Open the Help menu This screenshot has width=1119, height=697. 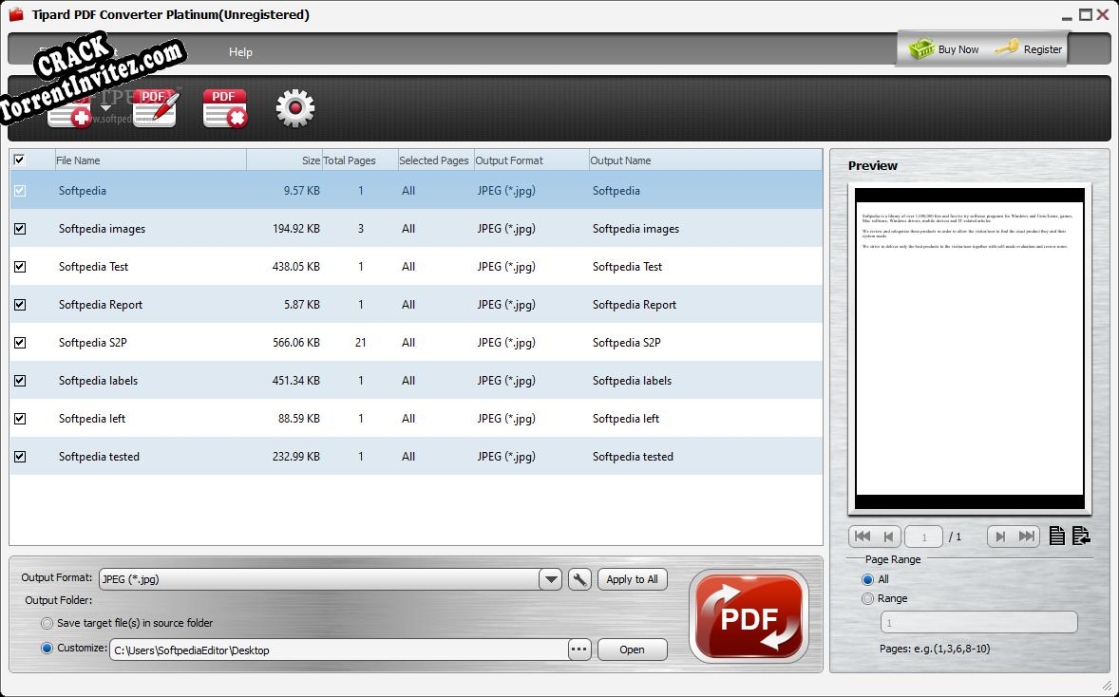239,50
